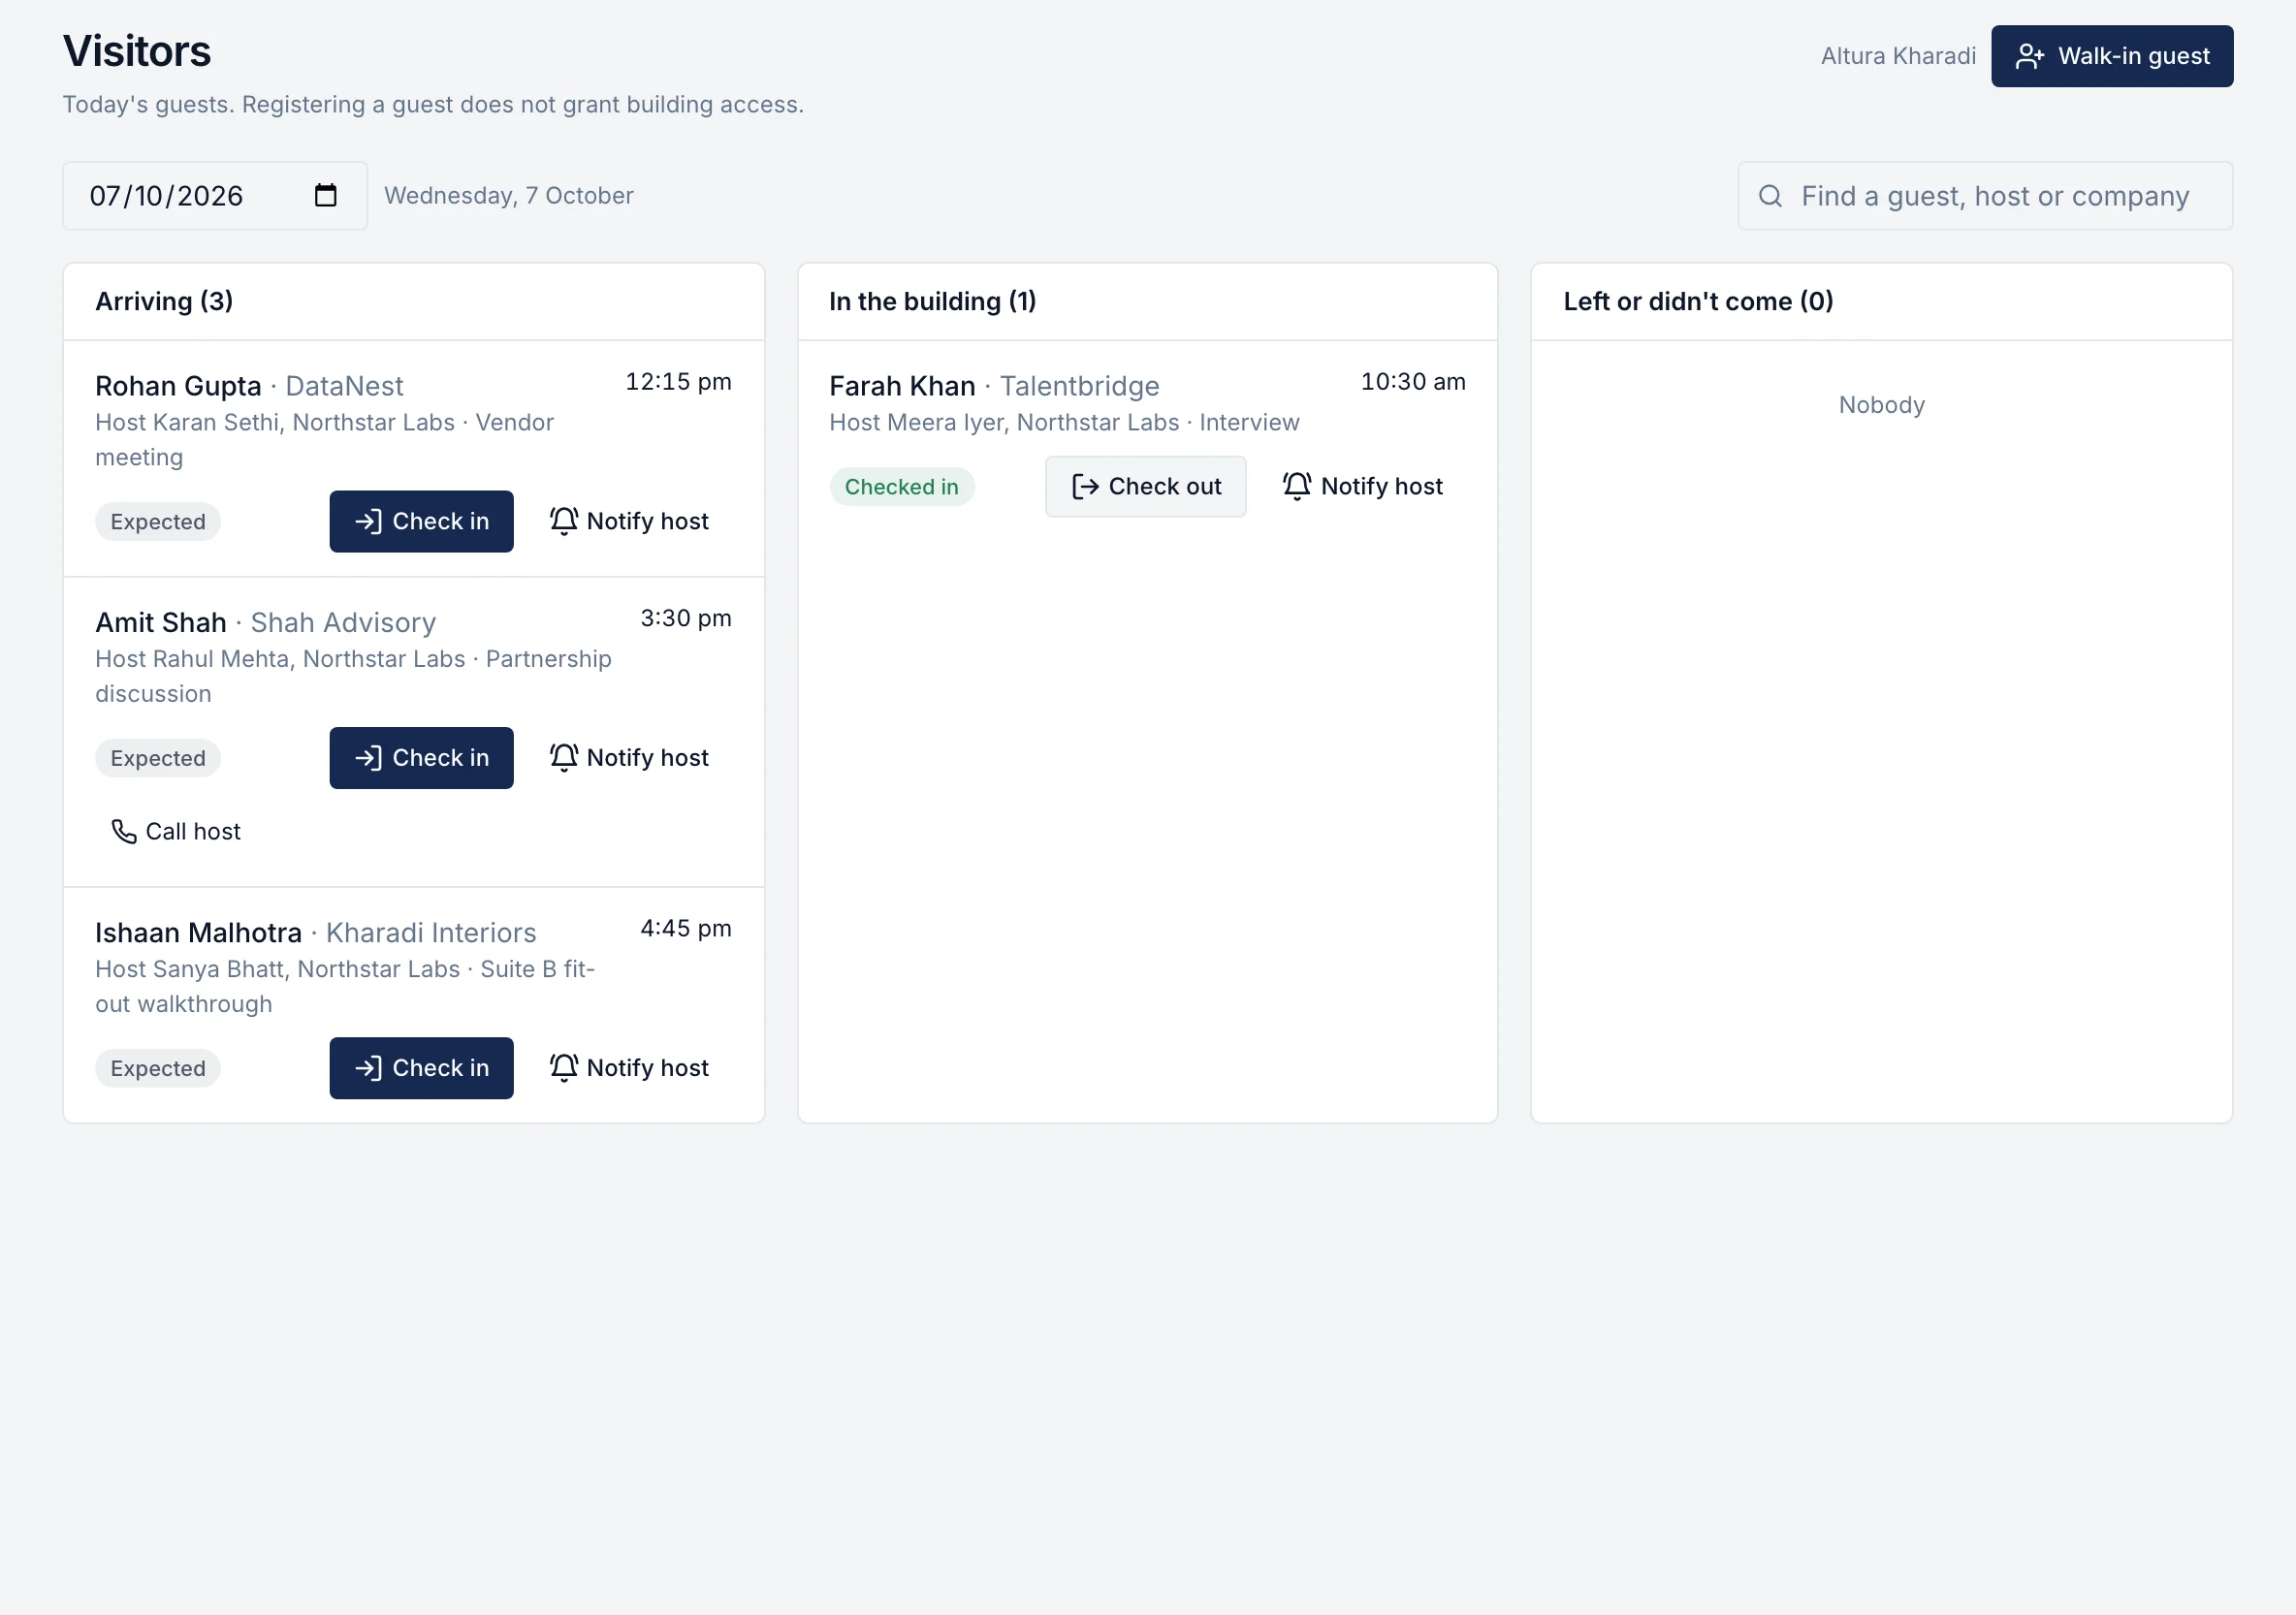Image resolution: width=2296 pixels, height=1615 pixels.
Task: Click the Expected badge for Rohan Gupta
Action: point(158,522)
